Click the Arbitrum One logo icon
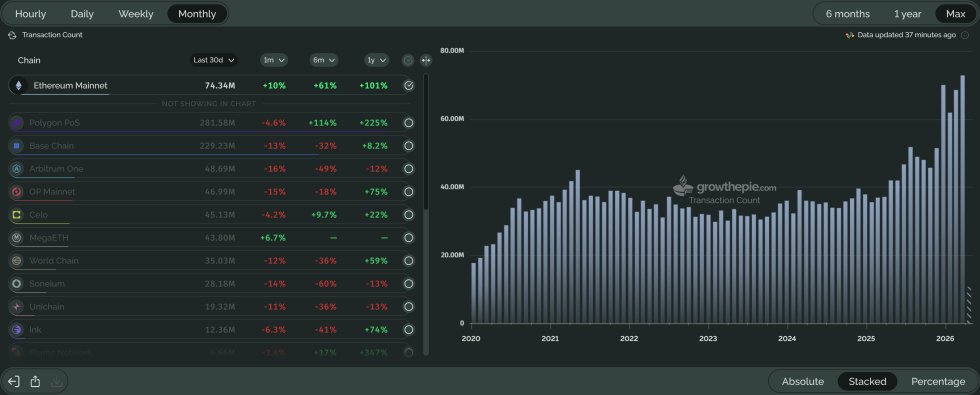 [16, 169]
